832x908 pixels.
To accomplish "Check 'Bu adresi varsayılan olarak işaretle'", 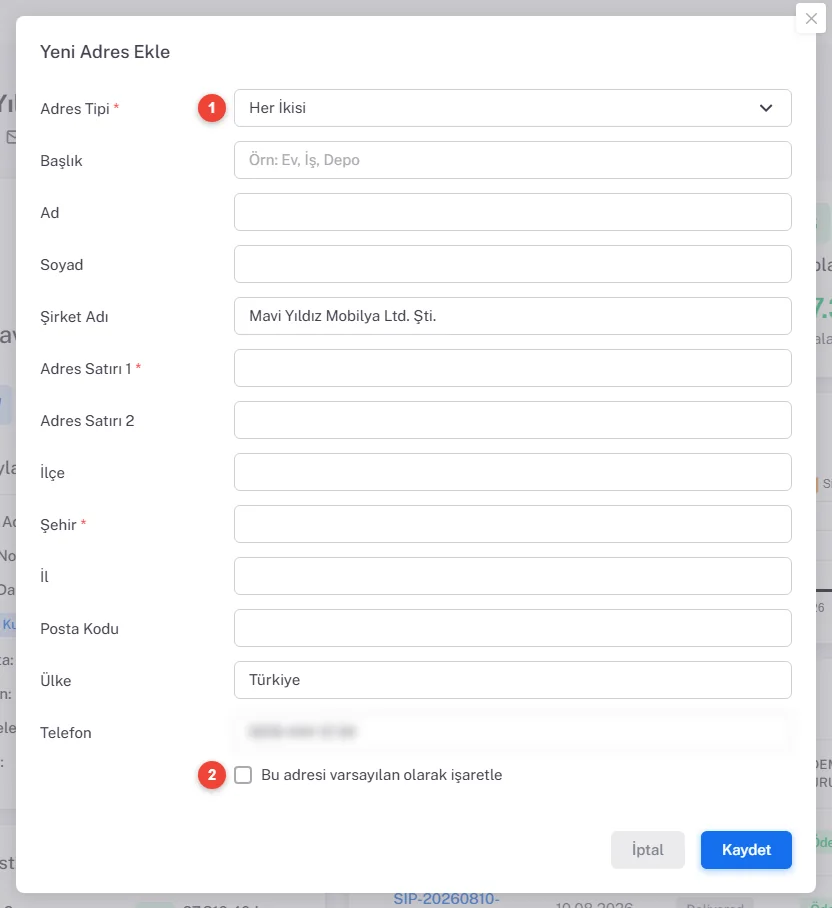I will [x=243, y=775].
